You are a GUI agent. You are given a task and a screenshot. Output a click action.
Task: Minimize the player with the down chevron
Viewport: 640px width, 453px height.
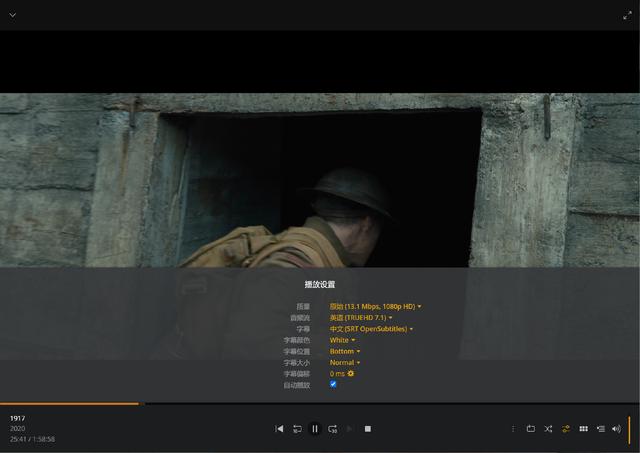tap(13, 15)
